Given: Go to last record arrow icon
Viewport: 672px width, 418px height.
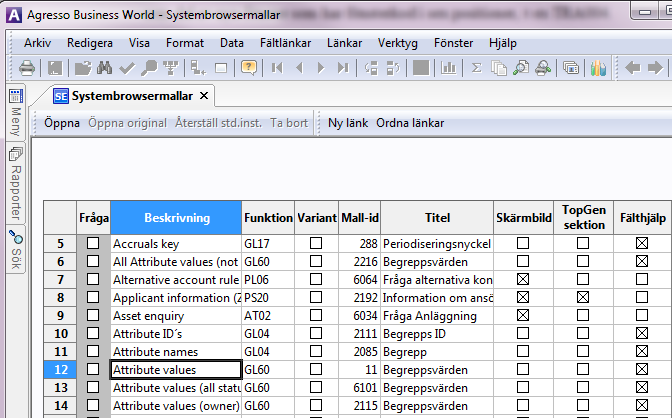Looking at the screenshot, I should 343,68.
